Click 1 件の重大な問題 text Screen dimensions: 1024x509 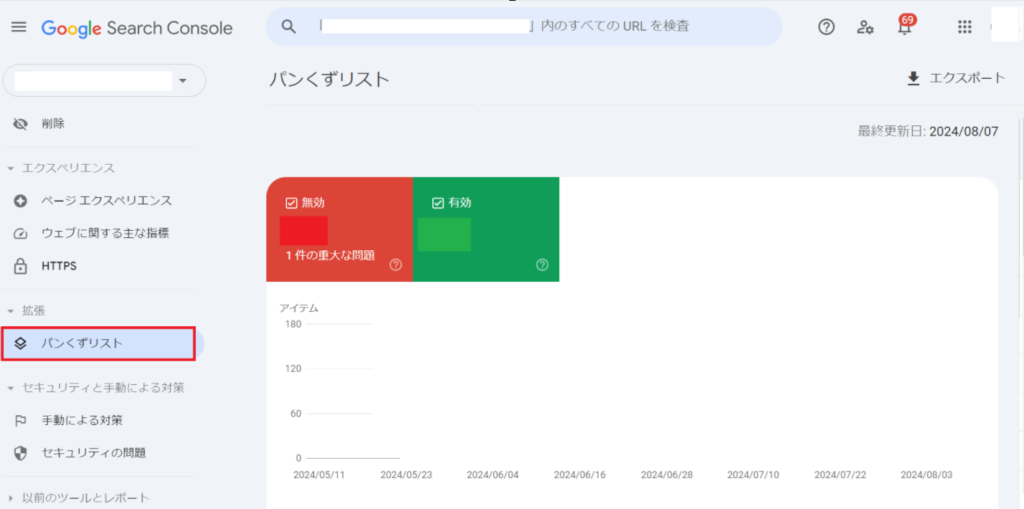click(x=330, y=255)
